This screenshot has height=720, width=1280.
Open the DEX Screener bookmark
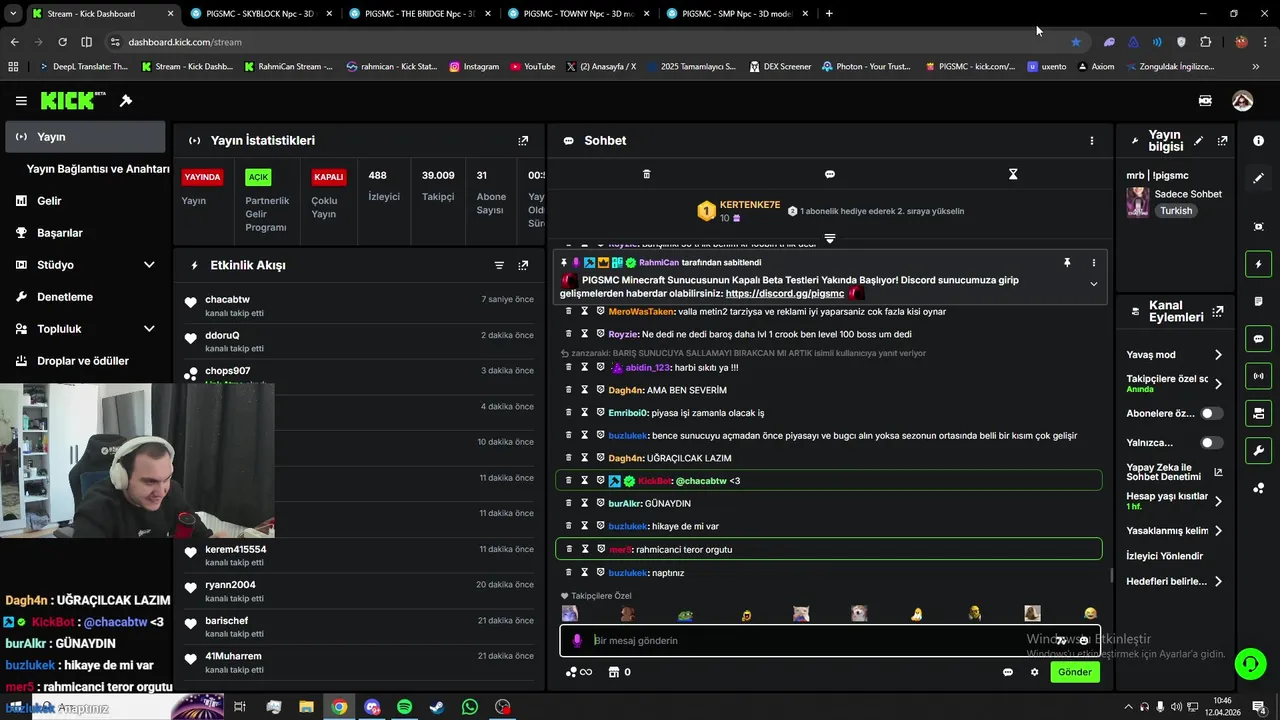coord(779,67)
